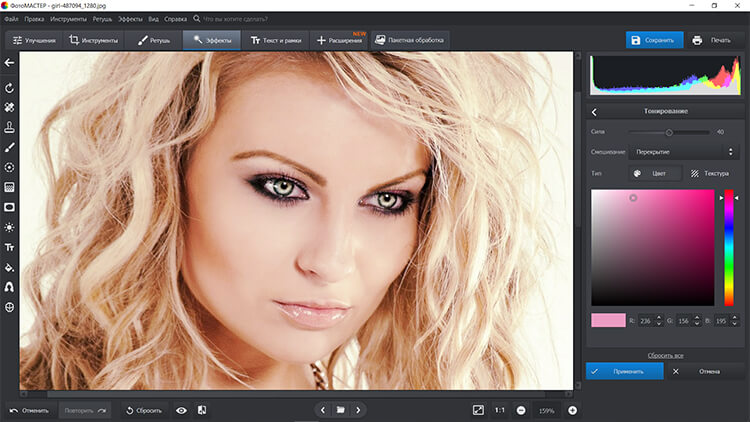
Task: Open the Файл menu
Action: pyautogui.click(x=11, y=19)
